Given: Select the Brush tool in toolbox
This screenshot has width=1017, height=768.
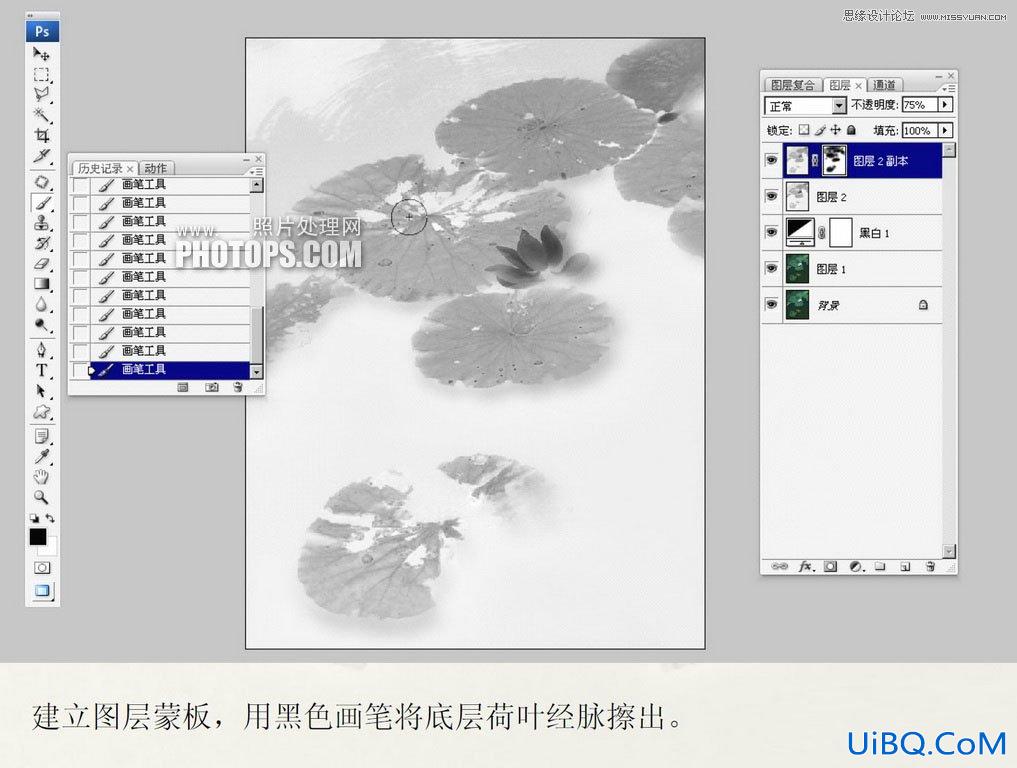Looking at the screenshot, I should pos(42,202).
